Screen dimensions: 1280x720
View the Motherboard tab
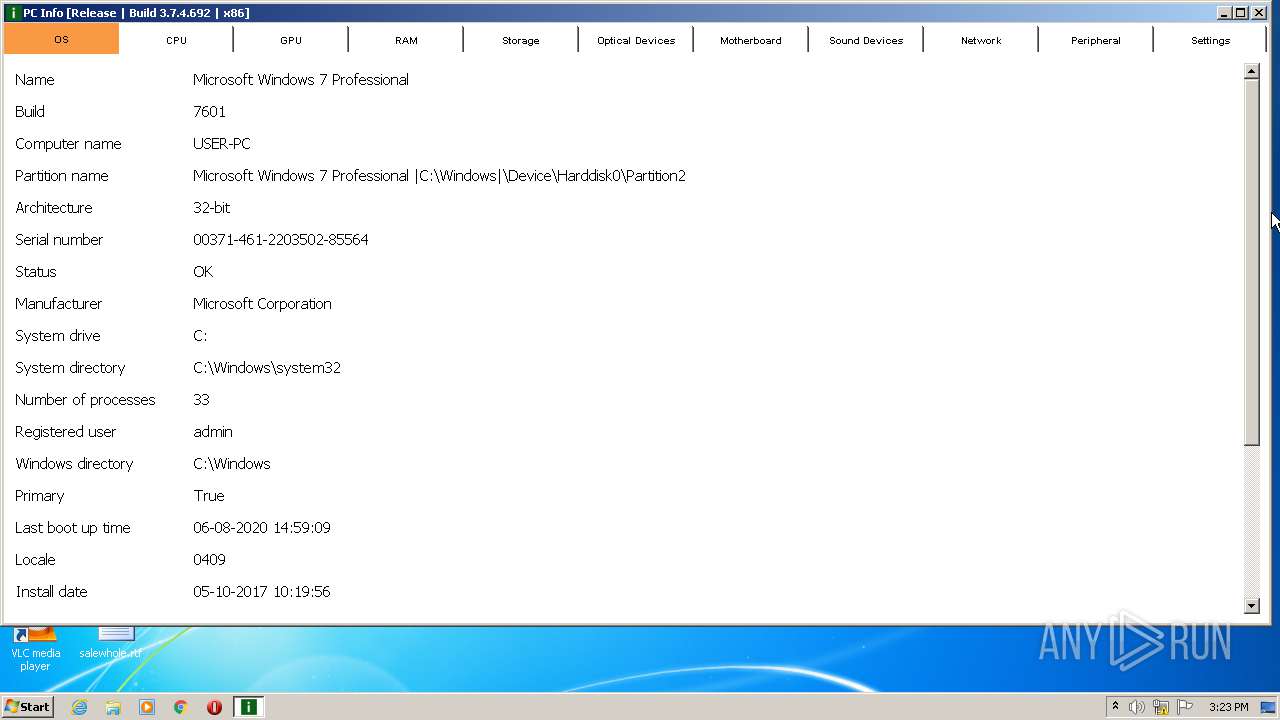pyautogui.click(x=751, y=40)
